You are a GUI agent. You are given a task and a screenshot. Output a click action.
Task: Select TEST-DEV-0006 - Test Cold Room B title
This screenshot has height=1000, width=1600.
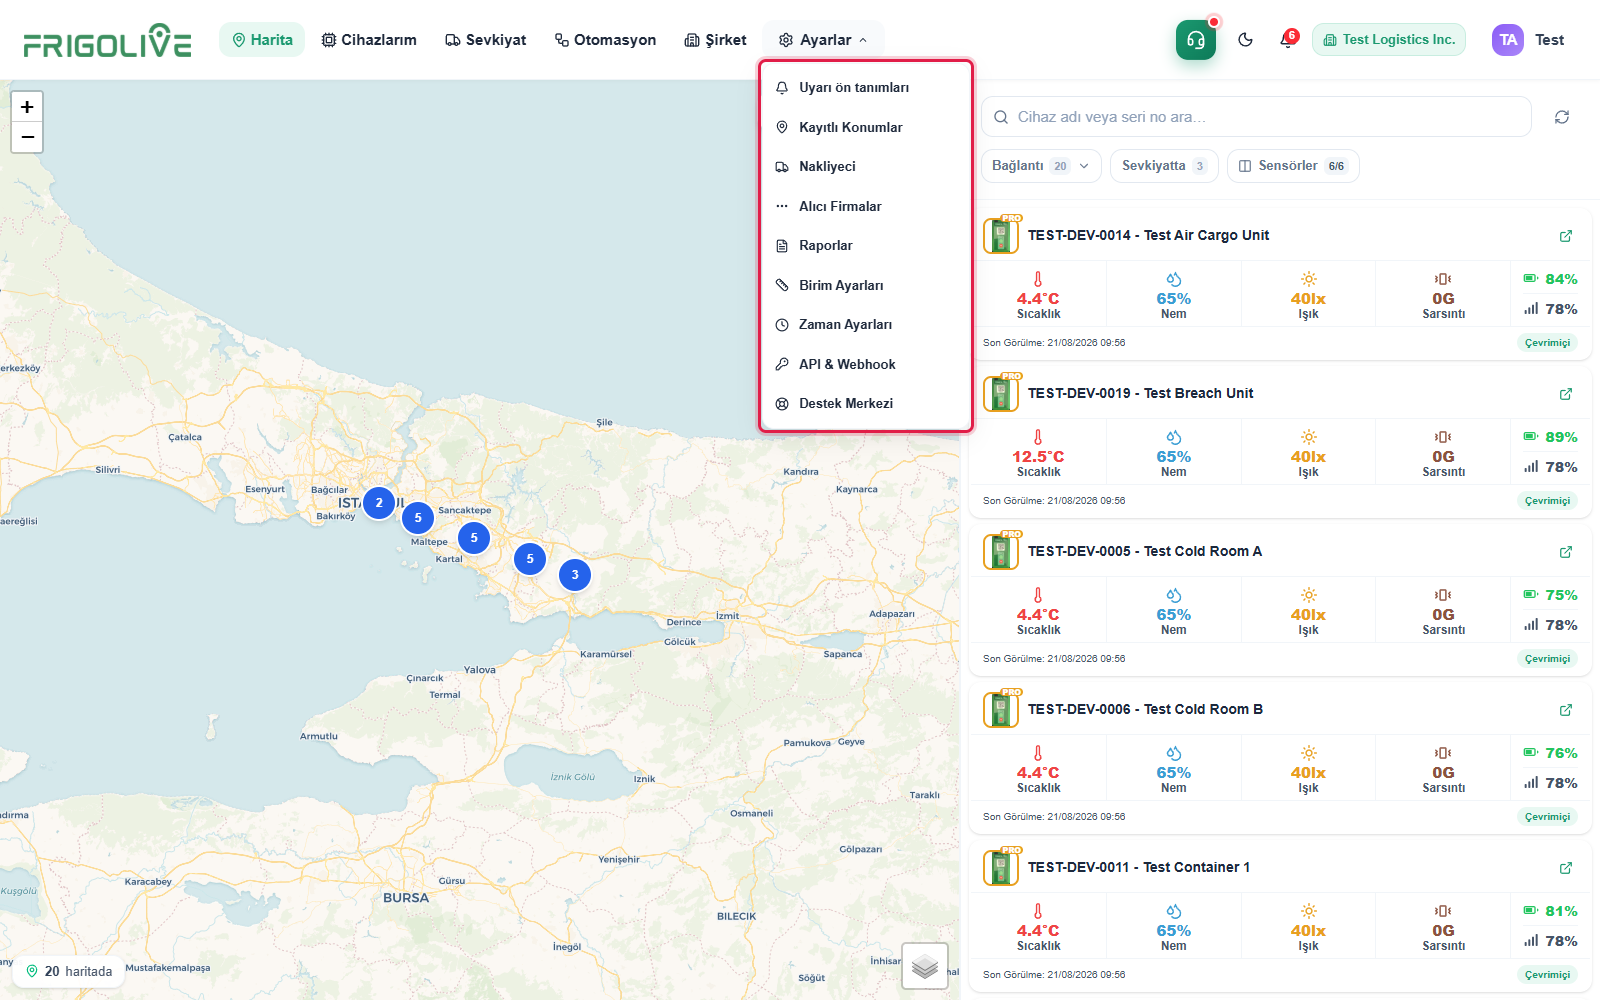(1145, 710)
